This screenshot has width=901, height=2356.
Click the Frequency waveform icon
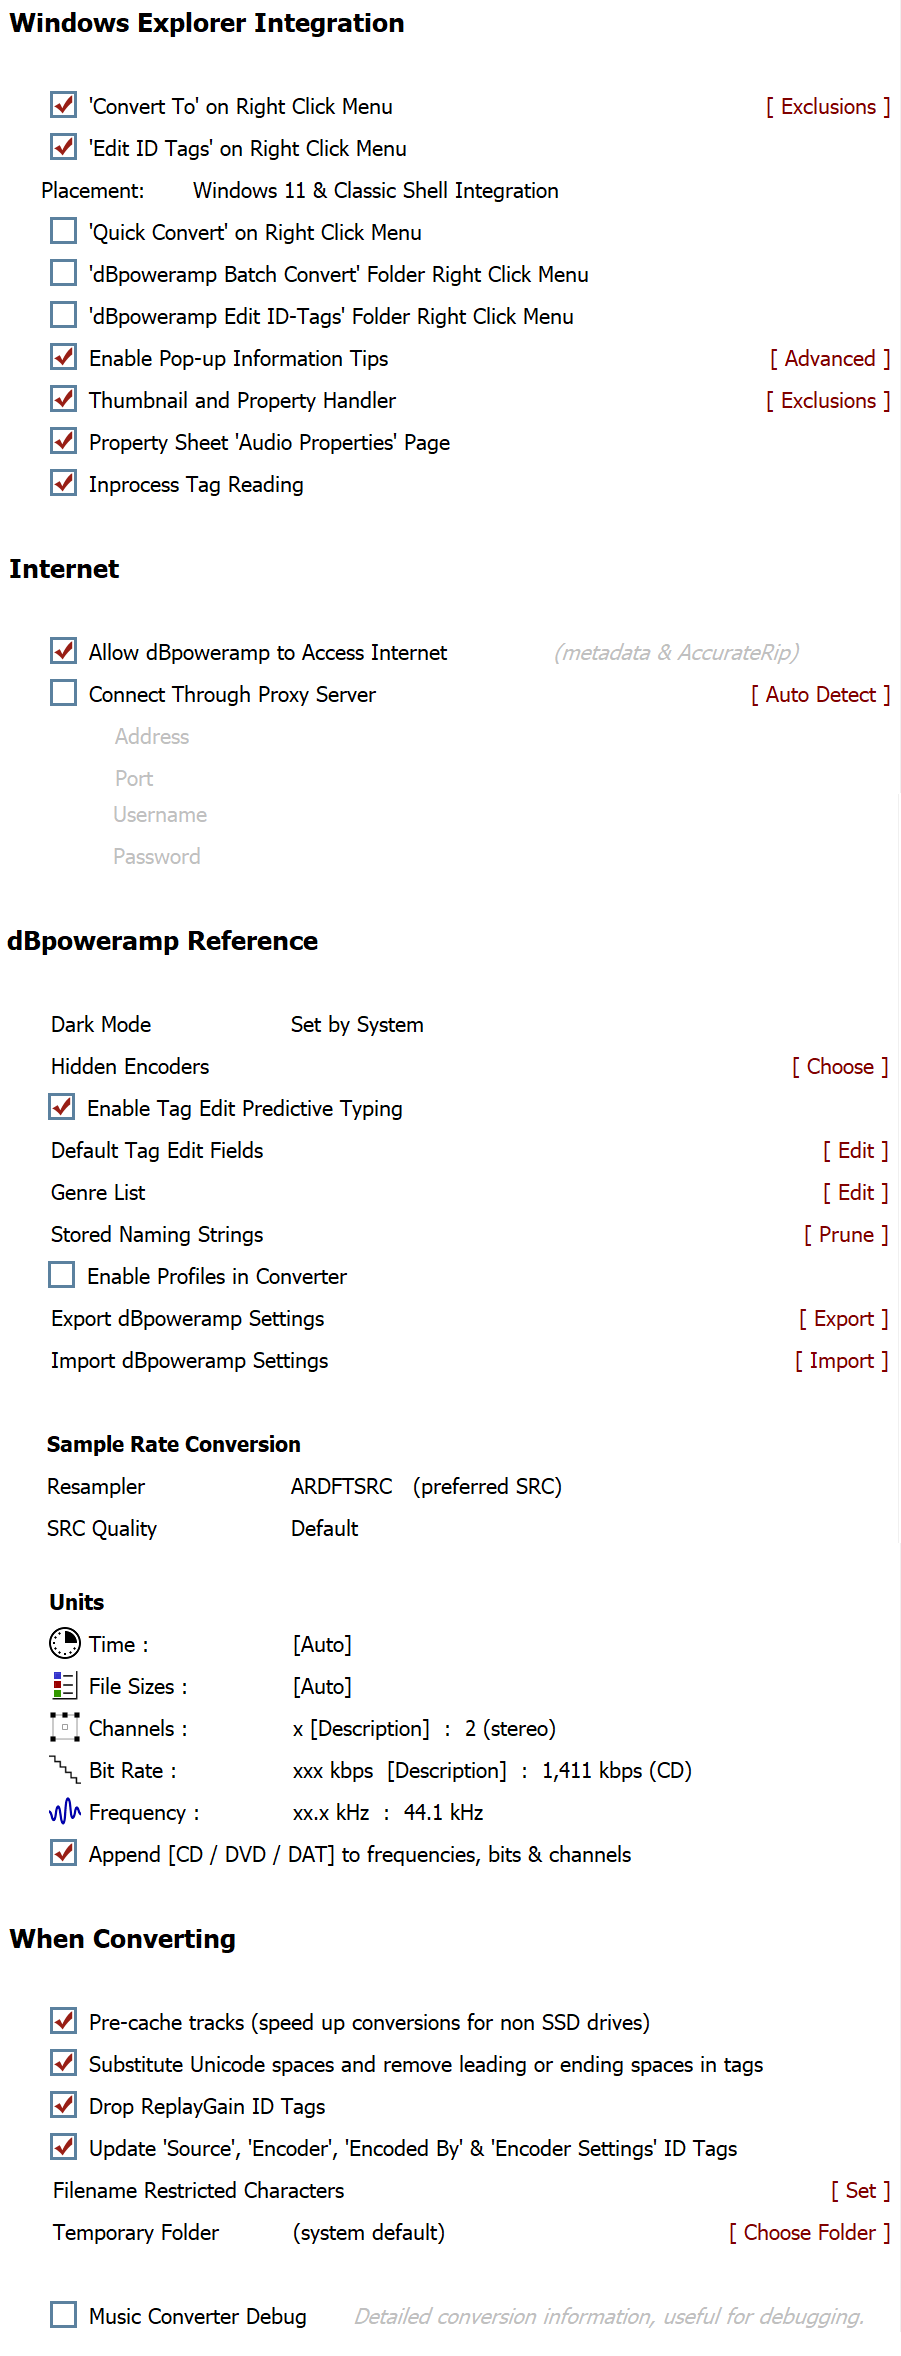(64, 1811)
